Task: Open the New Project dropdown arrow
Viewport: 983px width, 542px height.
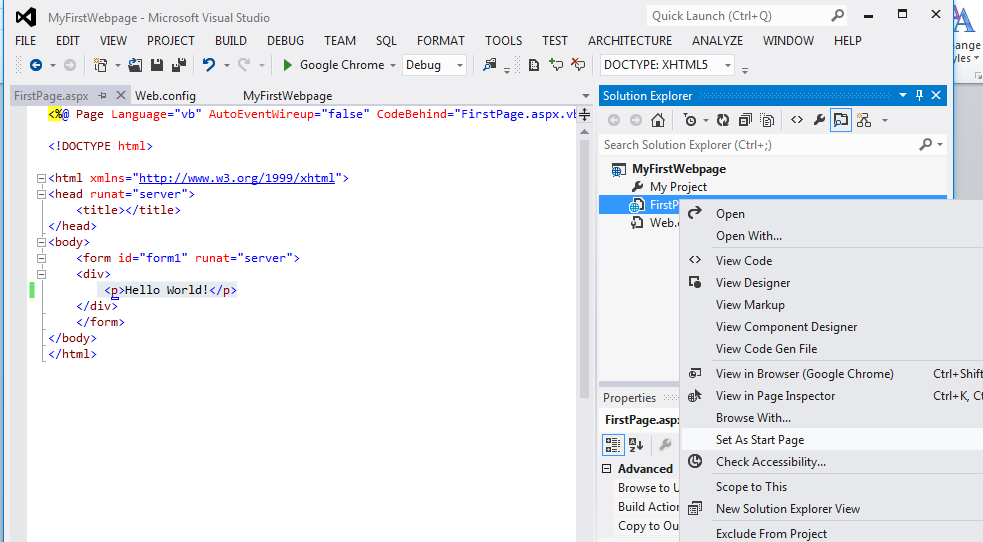Action: 117,65
